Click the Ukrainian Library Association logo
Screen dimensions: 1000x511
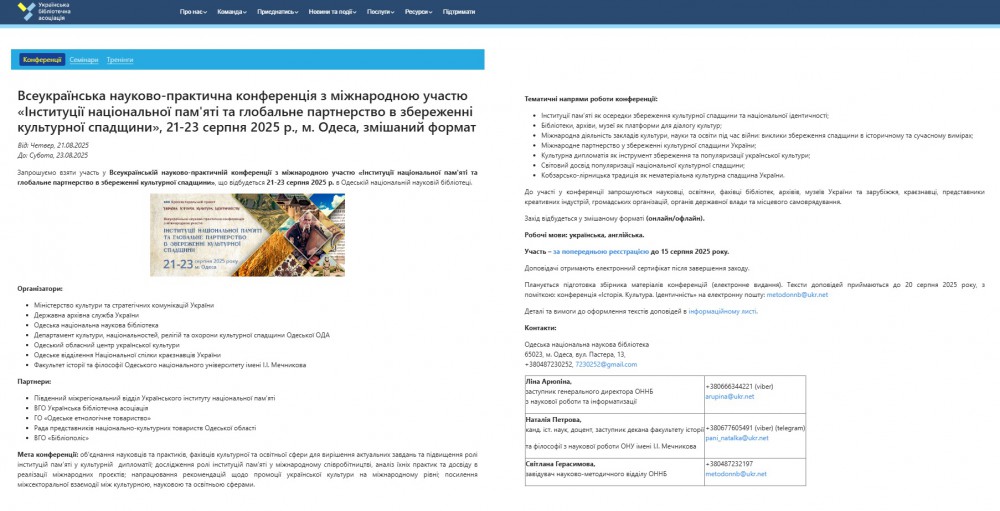(42, 12)
